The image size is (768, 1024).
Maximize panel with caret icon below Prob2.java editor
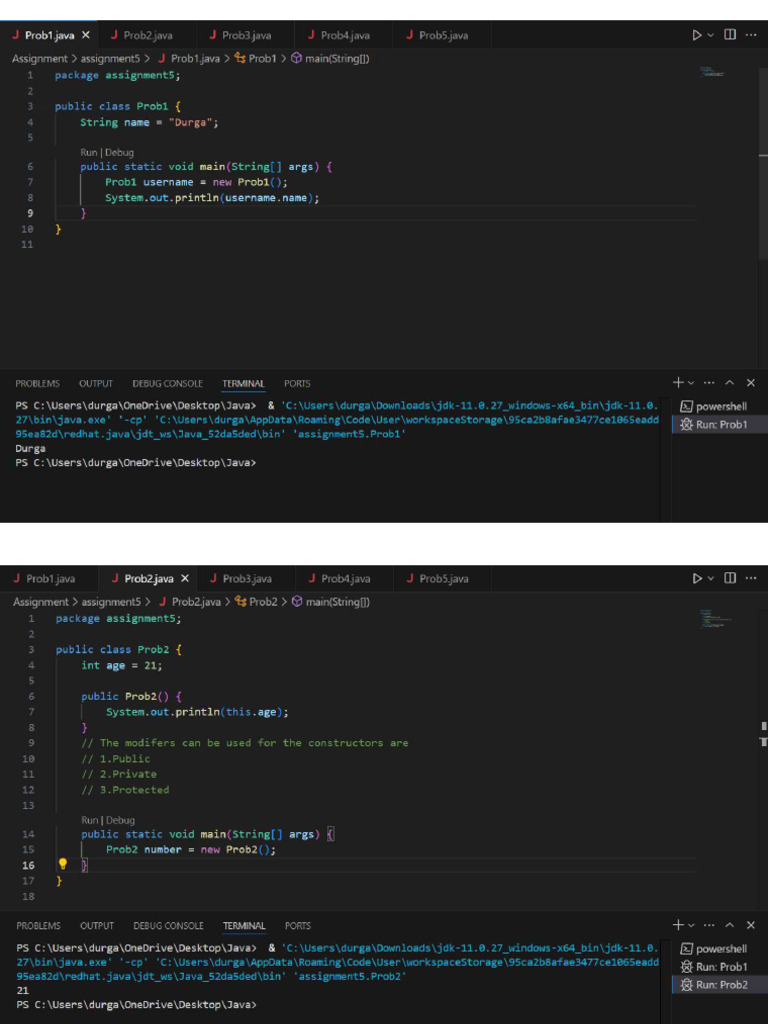(x=730, y=925)
